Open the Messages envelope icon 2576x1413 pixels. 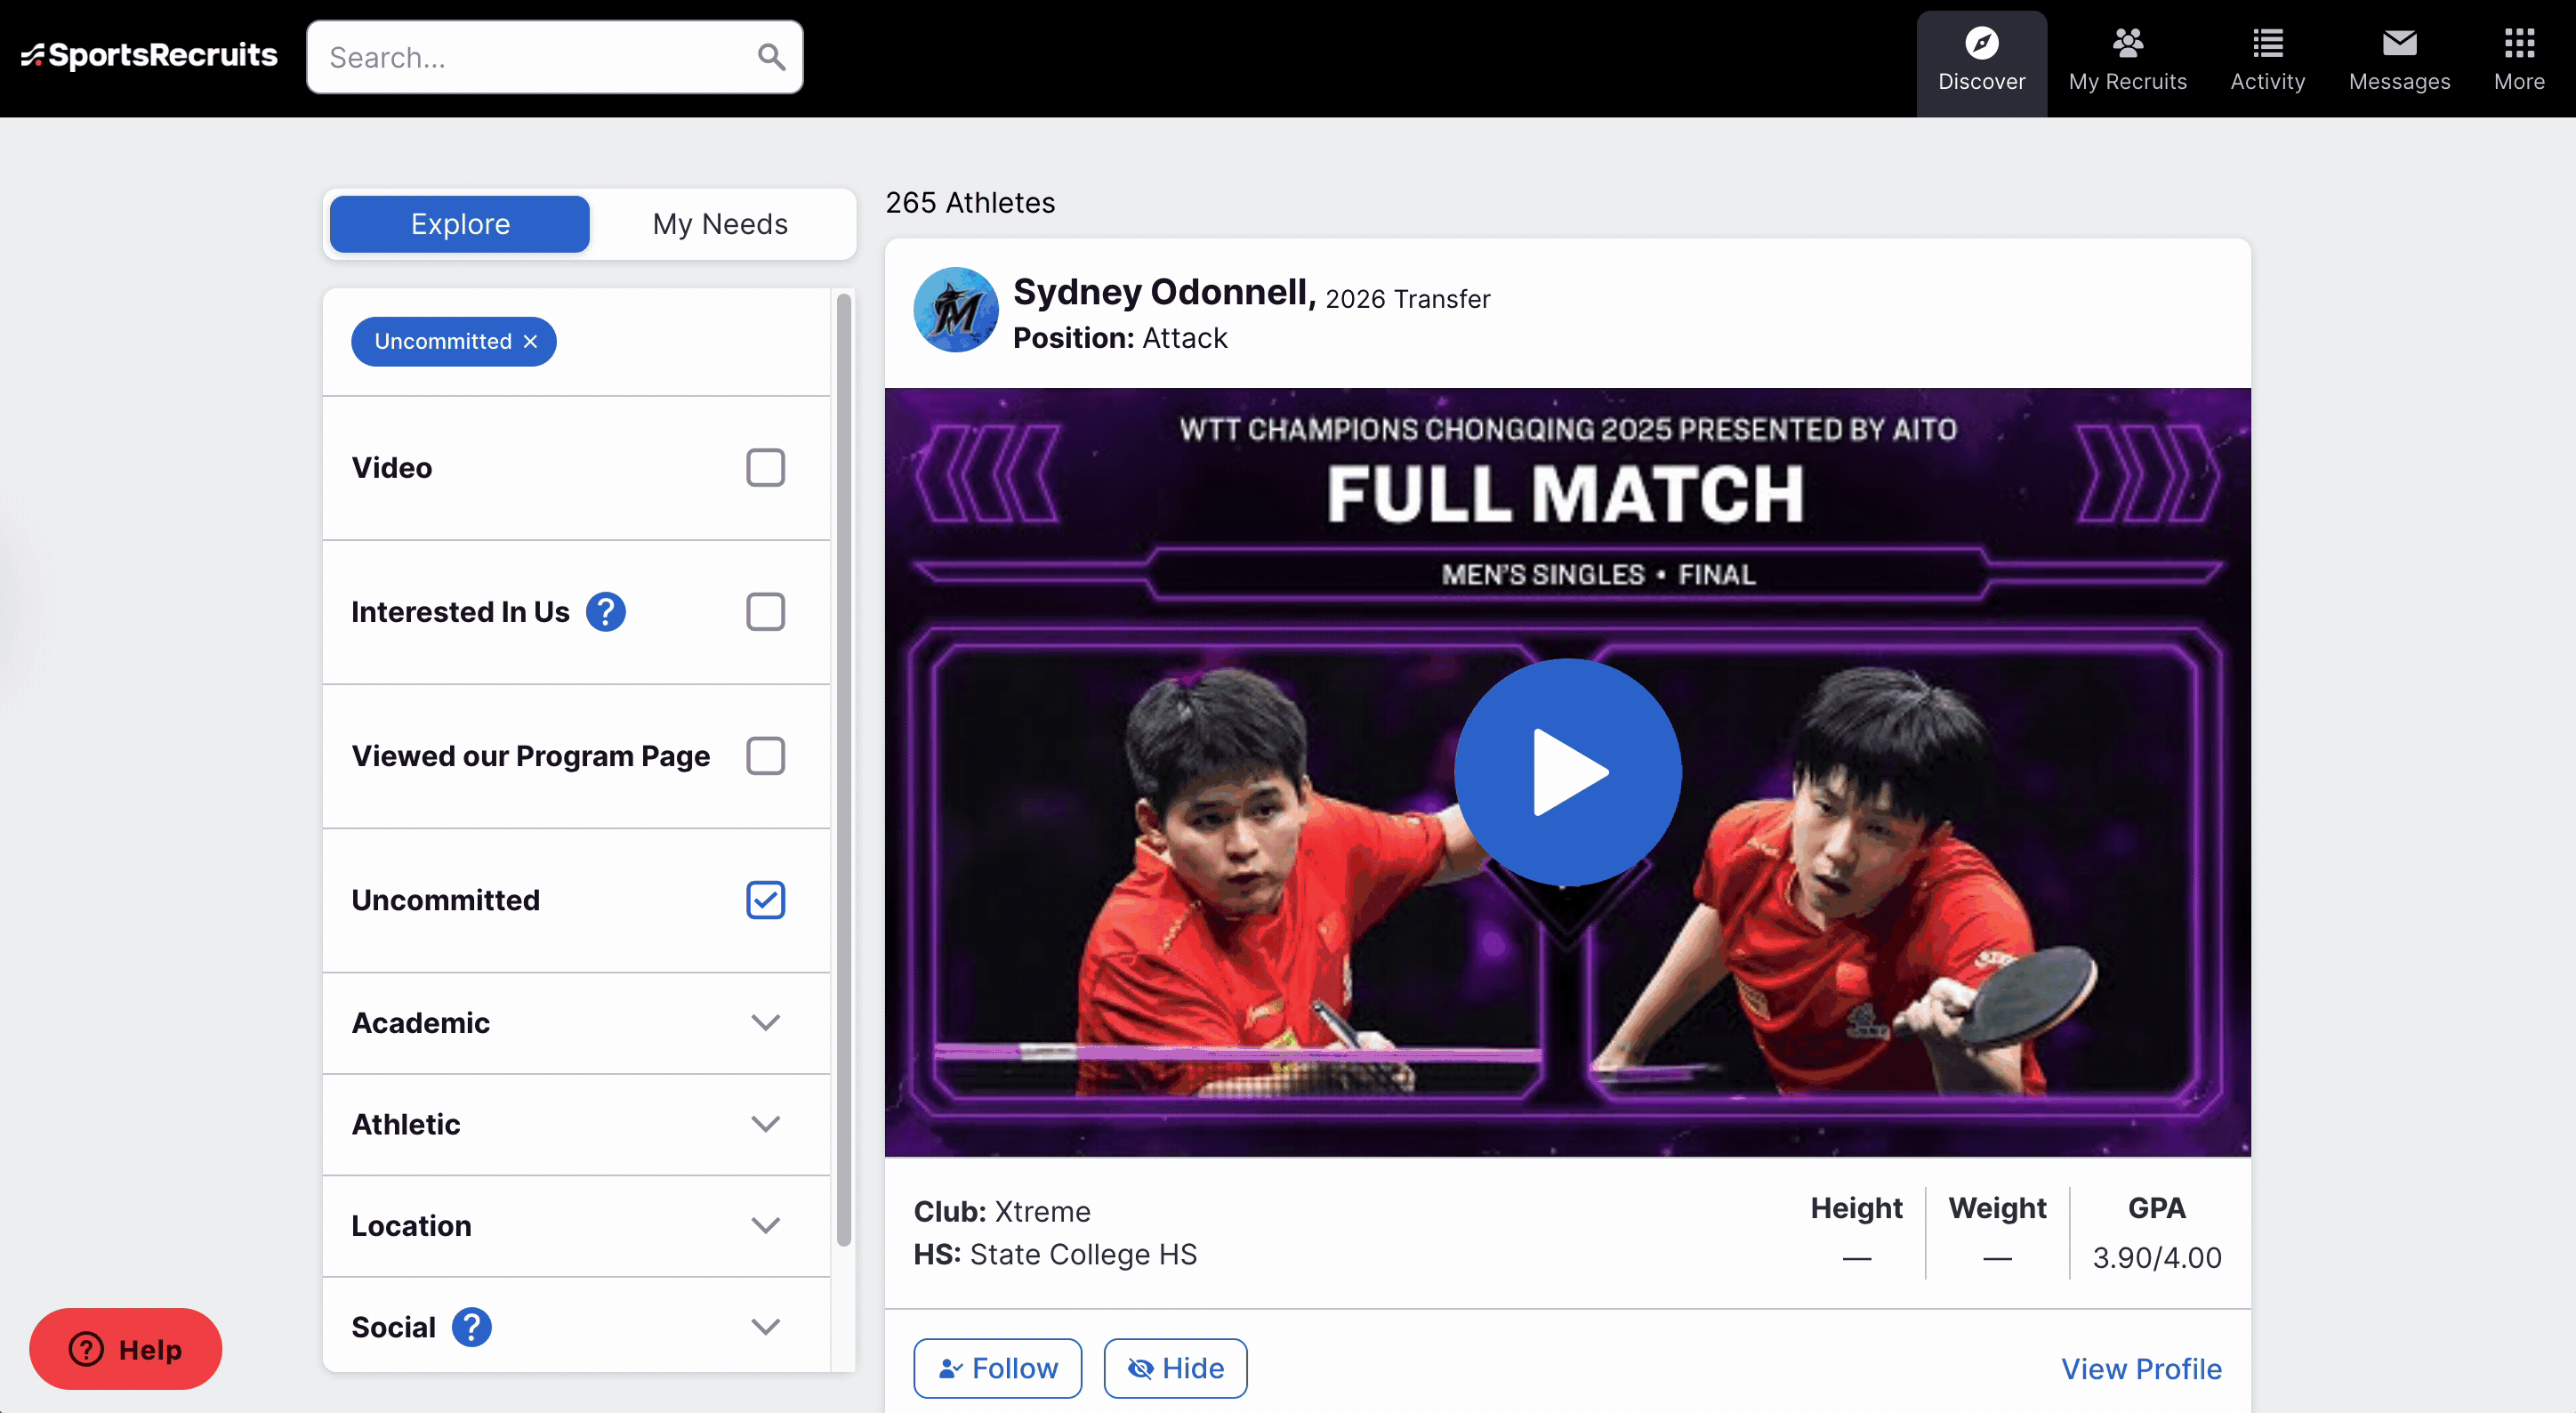tap(2398, 43)
